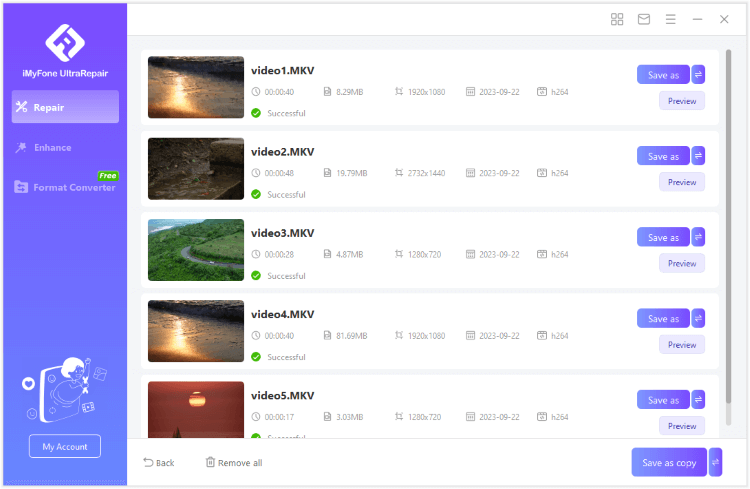
Task: Click the green Successful checkmark for video3.MKV
Action: click(x=256, y=276)
